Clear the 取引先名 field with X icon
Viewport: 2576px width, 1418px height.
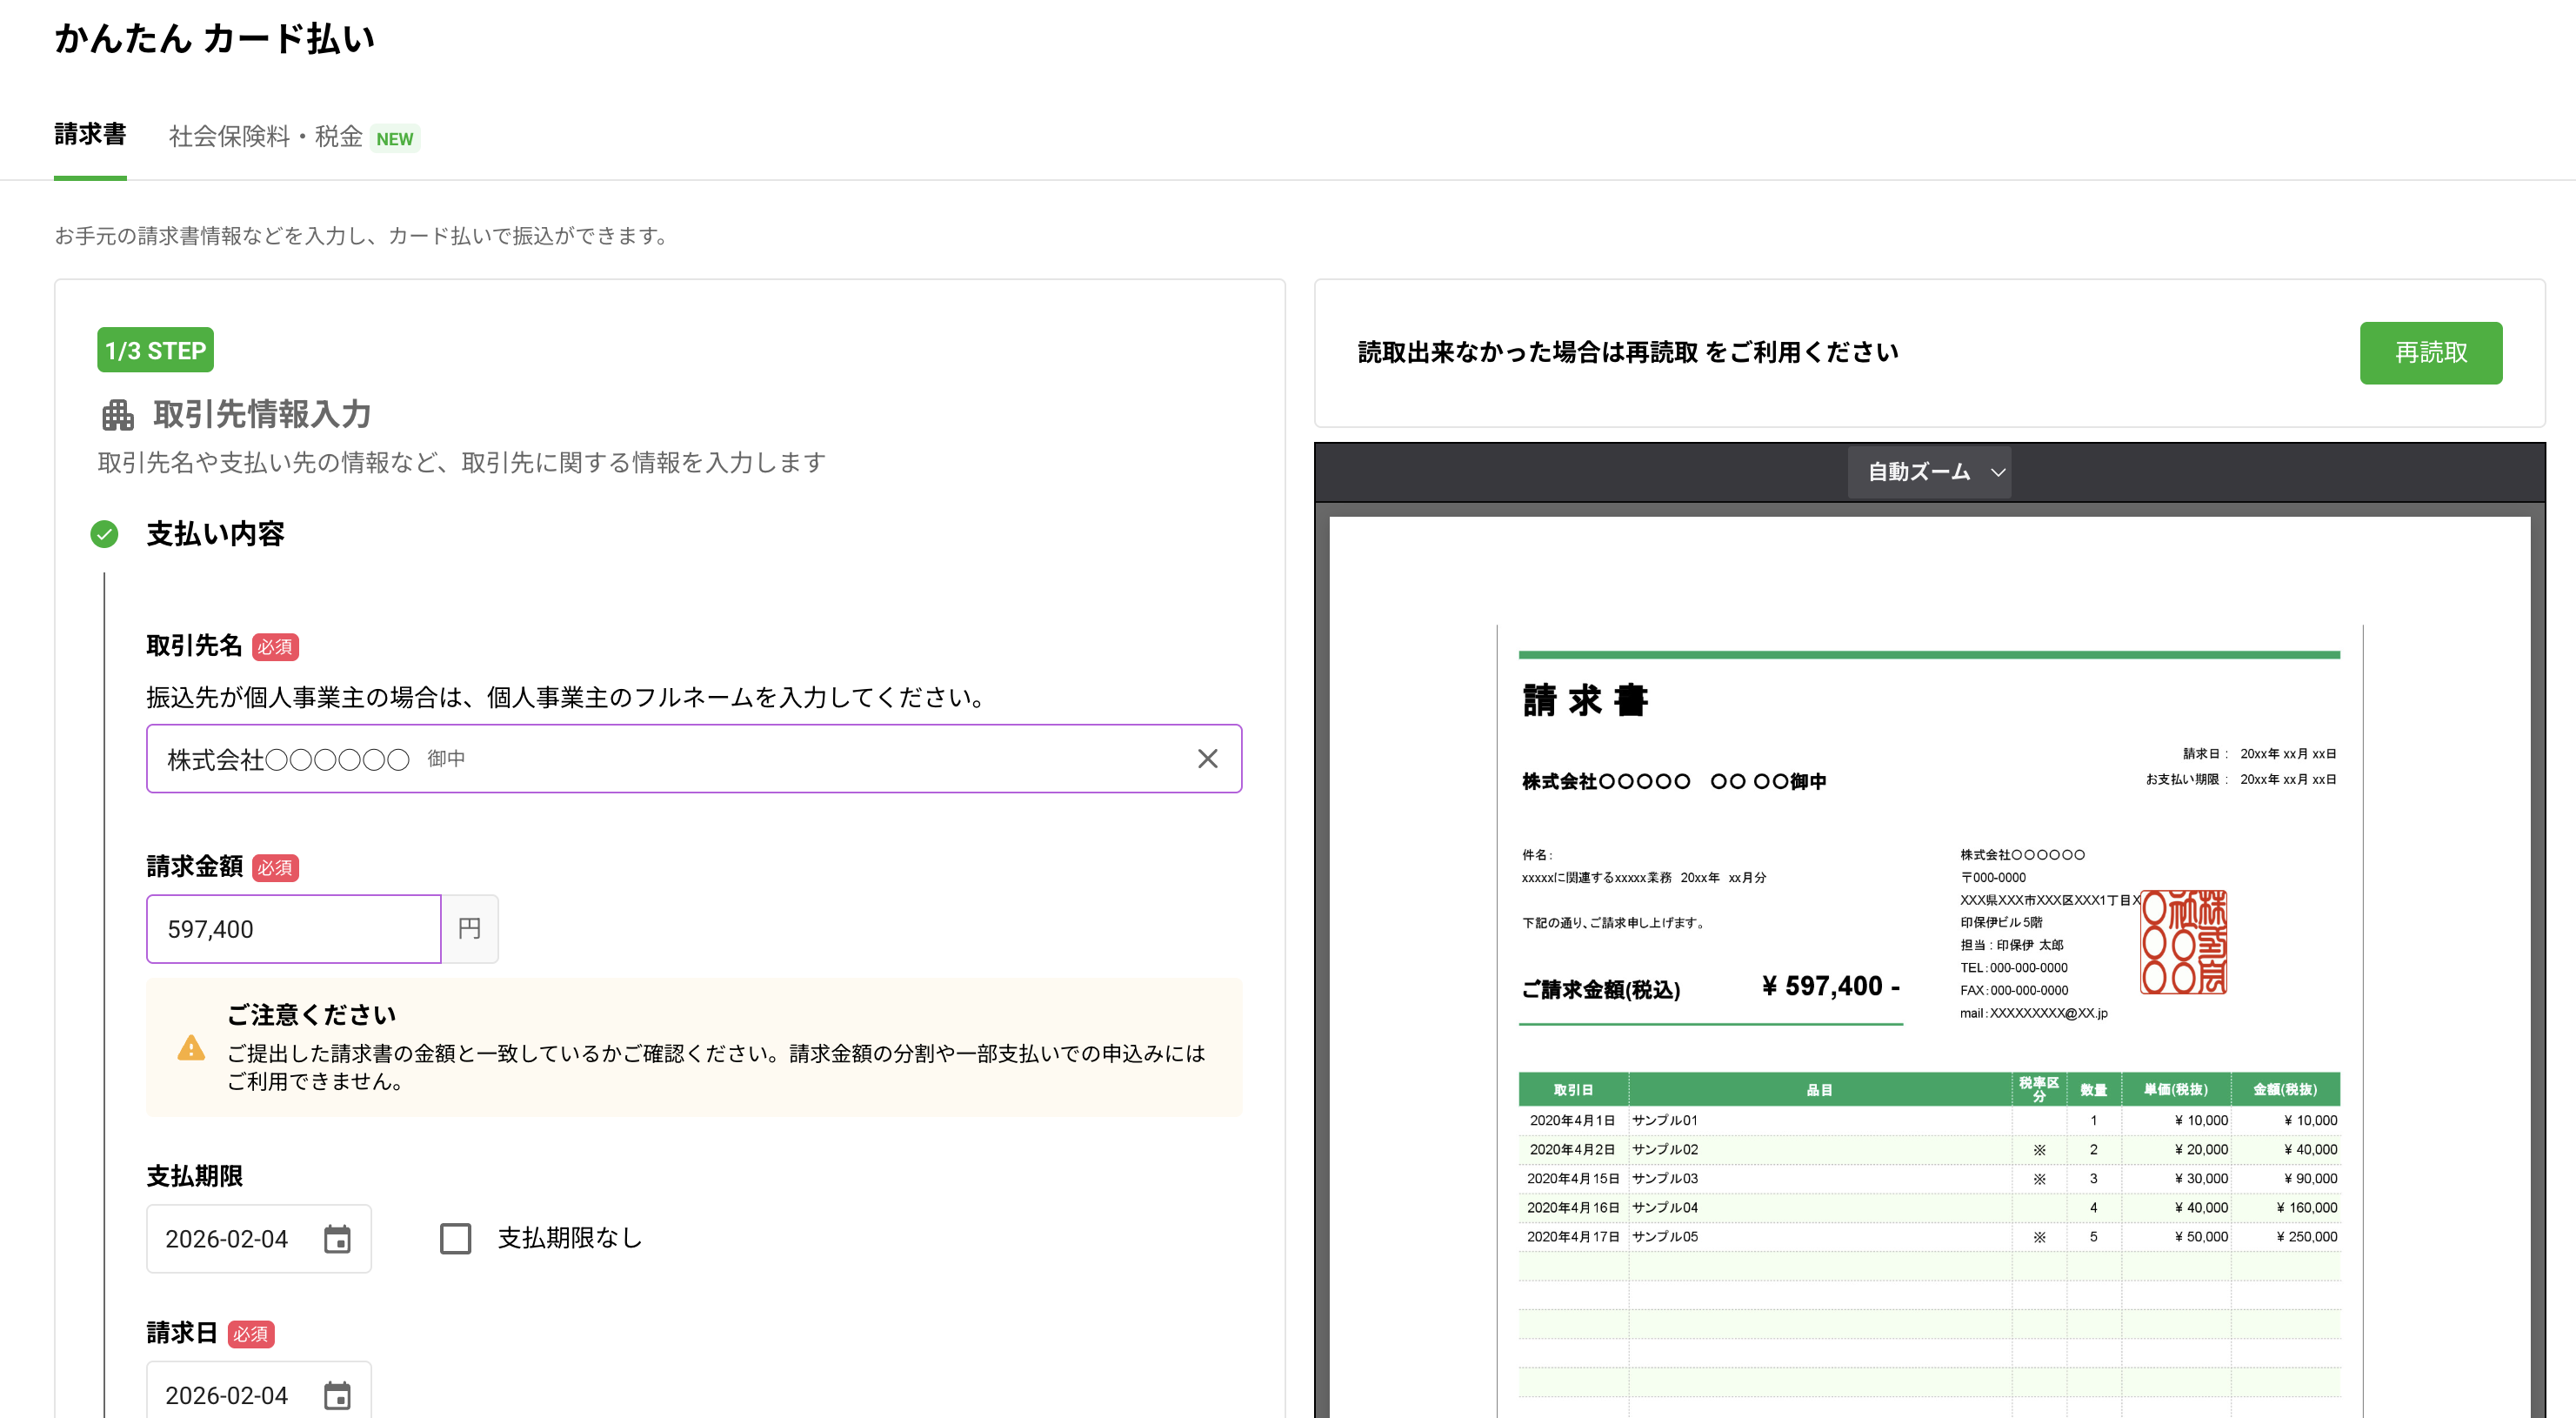pyautogui.click(x=1207, y=759)
